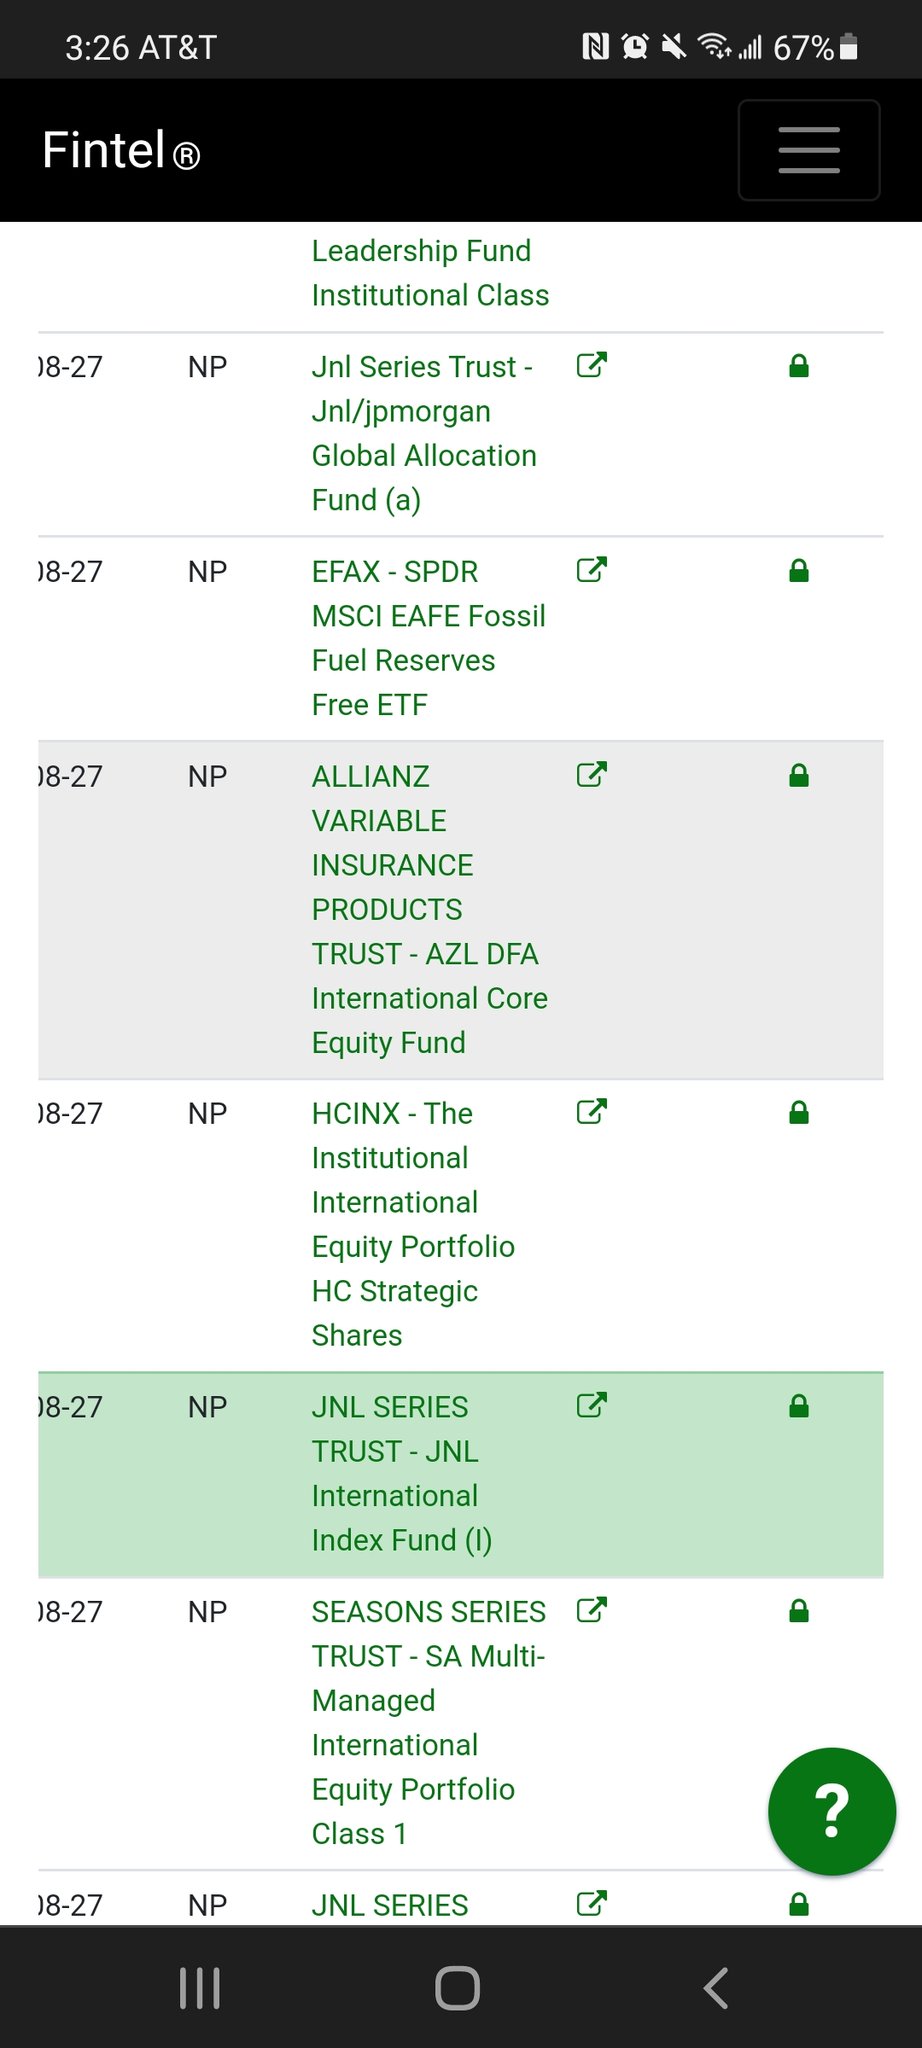This screenshot has width=922, height=2048.
Task: Open the hamburger navigation menu
Action: (808, 150)
